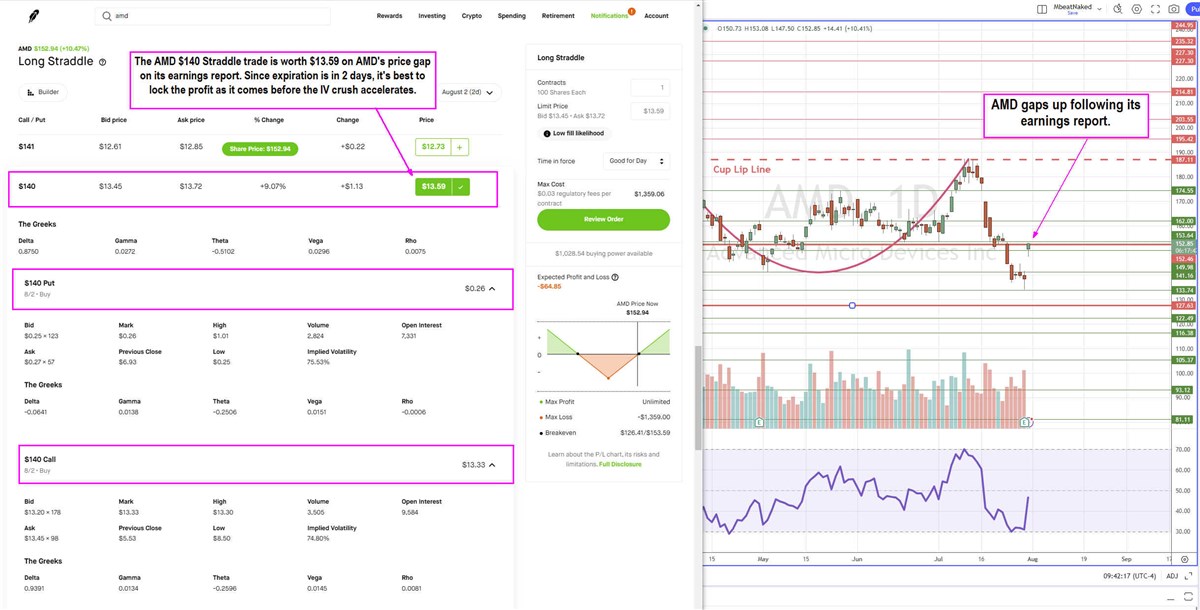Image resolution: width=1200 pixels, height=610 pixels.
Task: Click the search magnifier icon
Action: tap(108, 16)
